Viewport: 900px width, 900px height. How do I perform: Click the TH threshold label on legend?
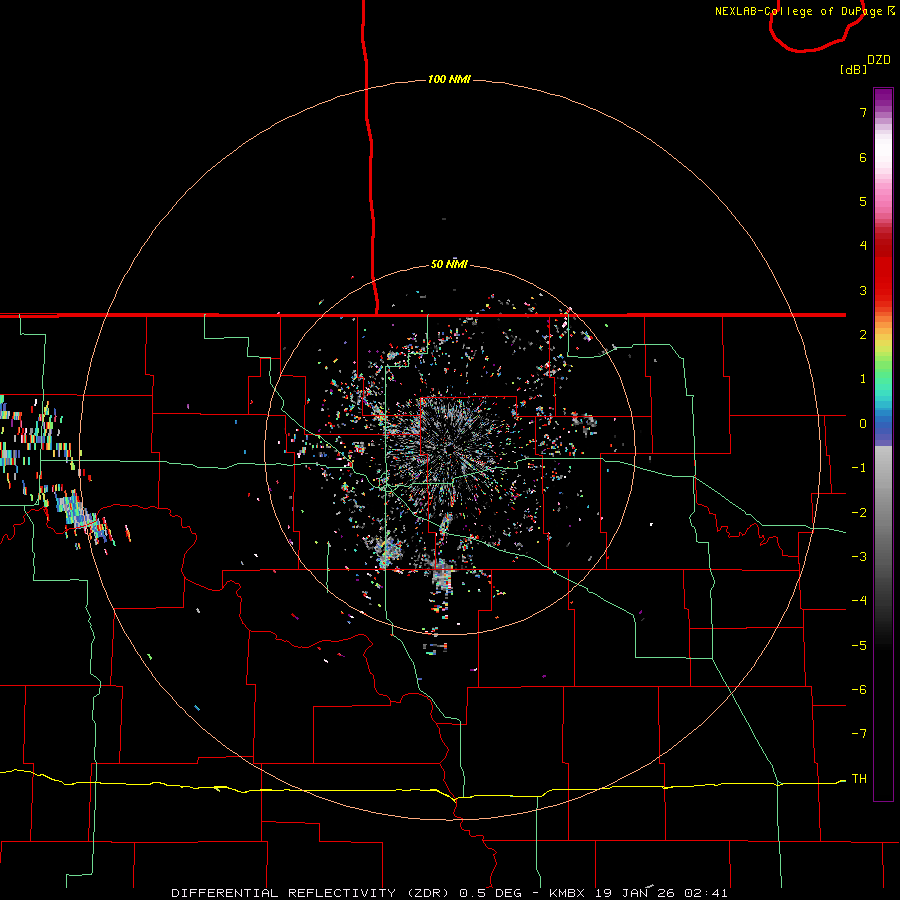[859, 779]
